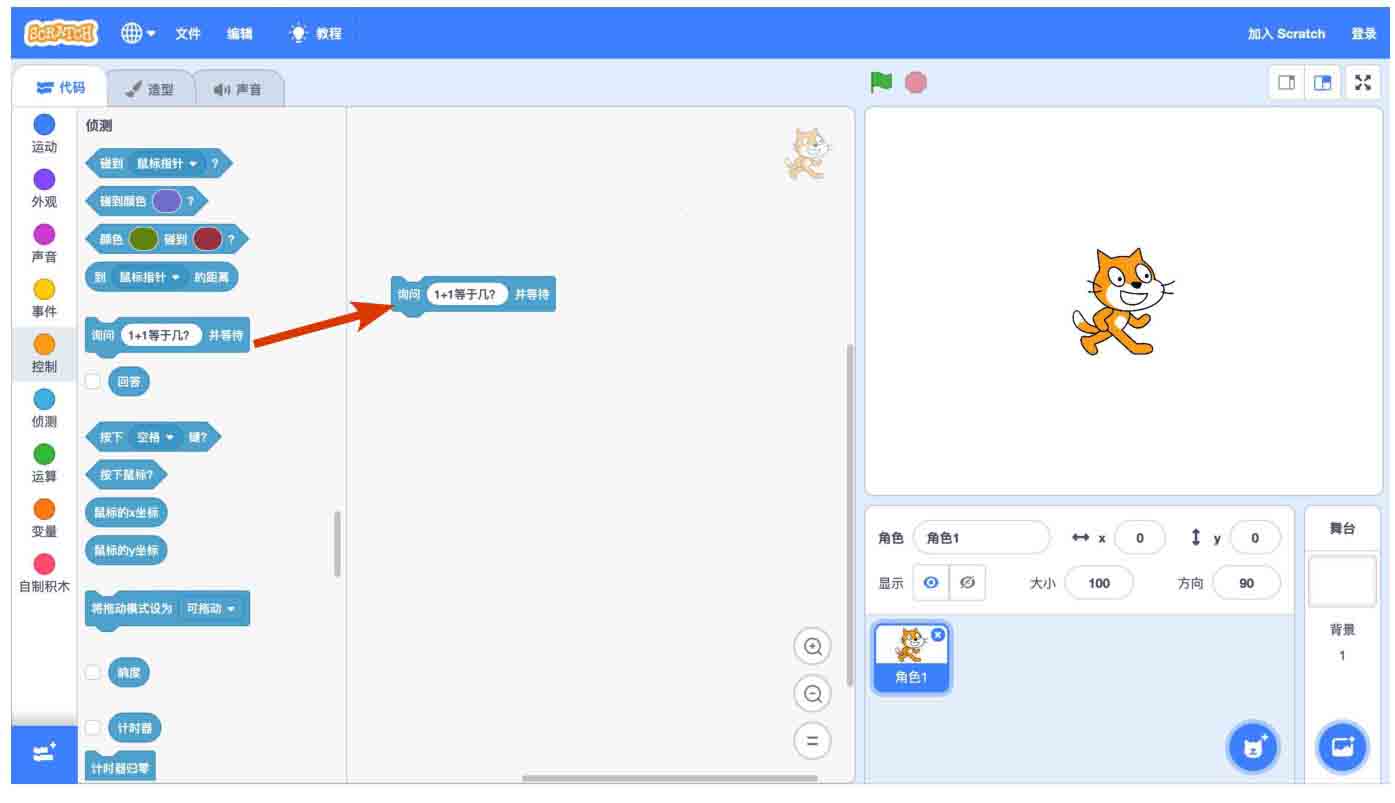Reset workspace zoom with equals button
The height and width of the screenshot is (803, 1395).
pos(812,741)
